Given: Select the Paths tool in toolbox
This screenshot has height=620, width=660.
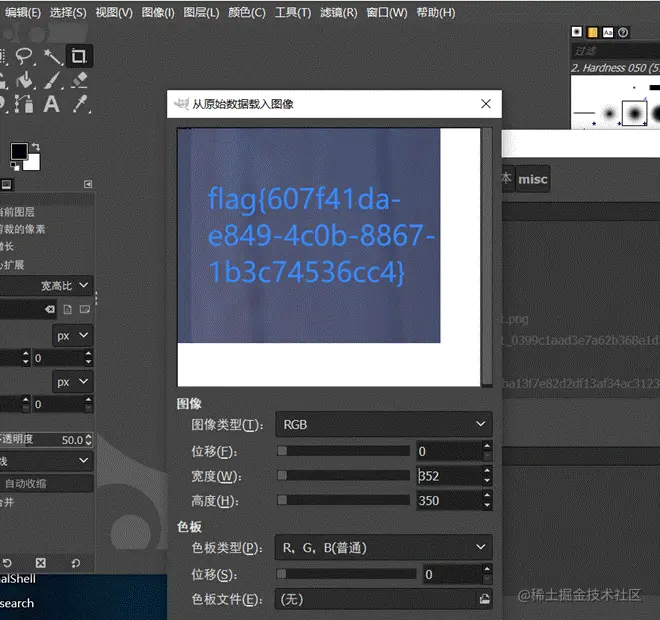Looking at the screenshot, I should 24,104.
